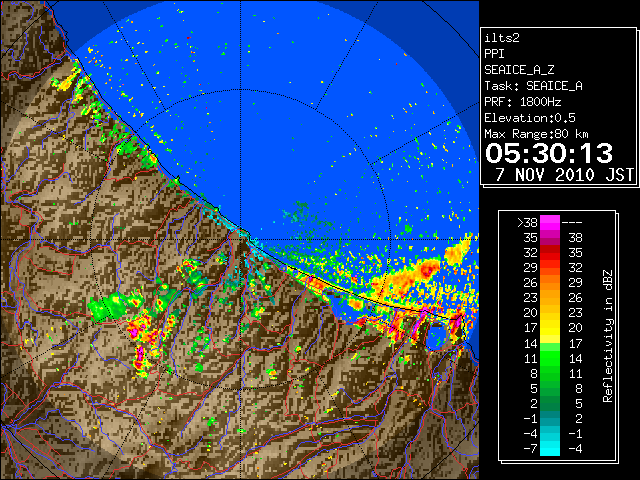Click the '>38' legend label
The width and height of the screenshot is (640, 480).
click(527, 223)
